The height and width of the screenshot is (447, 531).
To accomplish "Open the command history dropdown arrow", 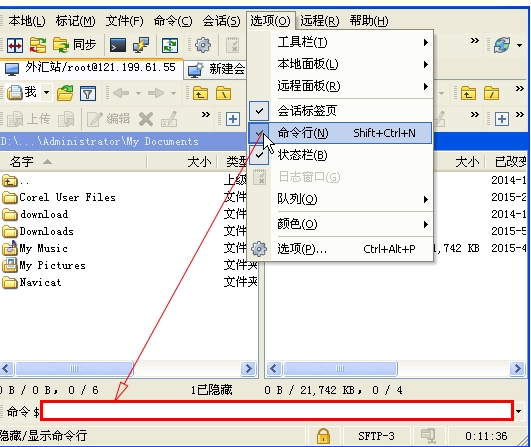I will tap(518, 411).
